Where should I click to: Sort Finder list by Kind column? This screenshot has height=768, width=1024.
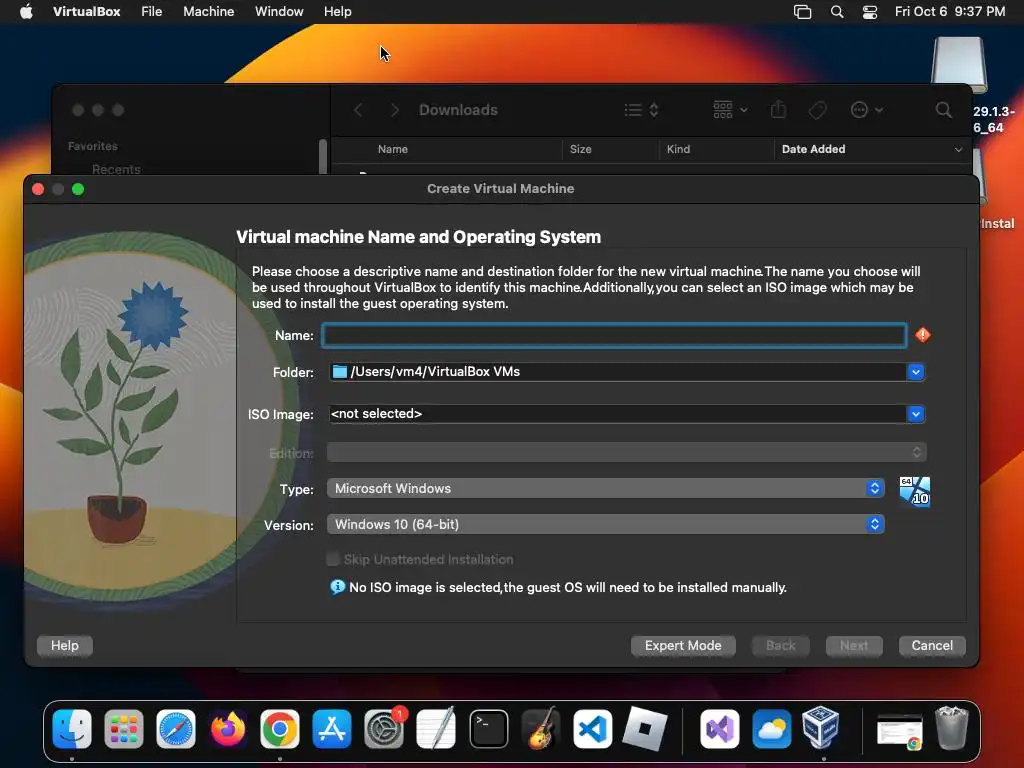click(678, 150)
